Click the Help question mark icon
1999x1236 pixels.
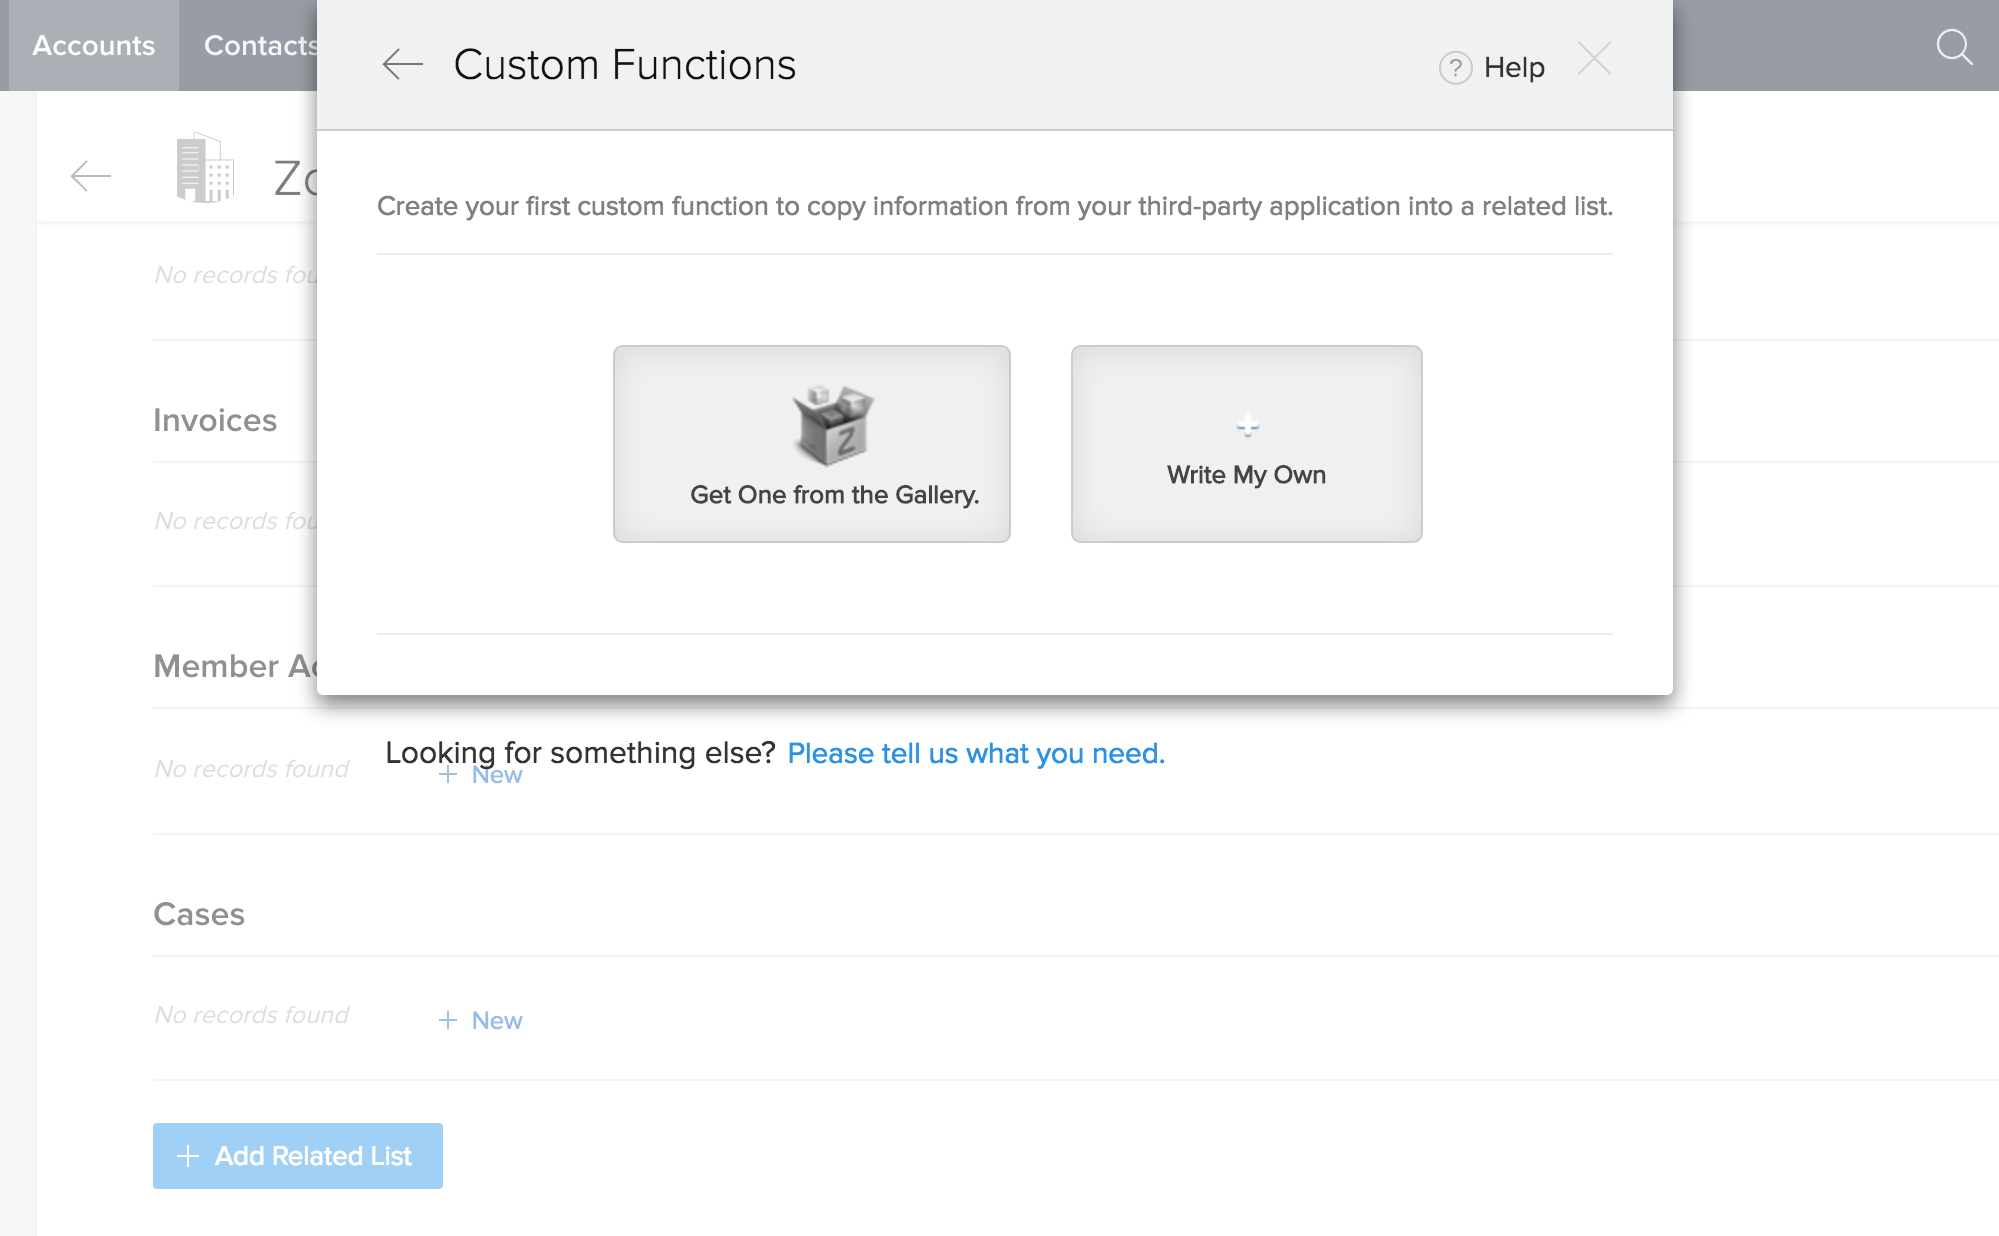(1455, 68)
